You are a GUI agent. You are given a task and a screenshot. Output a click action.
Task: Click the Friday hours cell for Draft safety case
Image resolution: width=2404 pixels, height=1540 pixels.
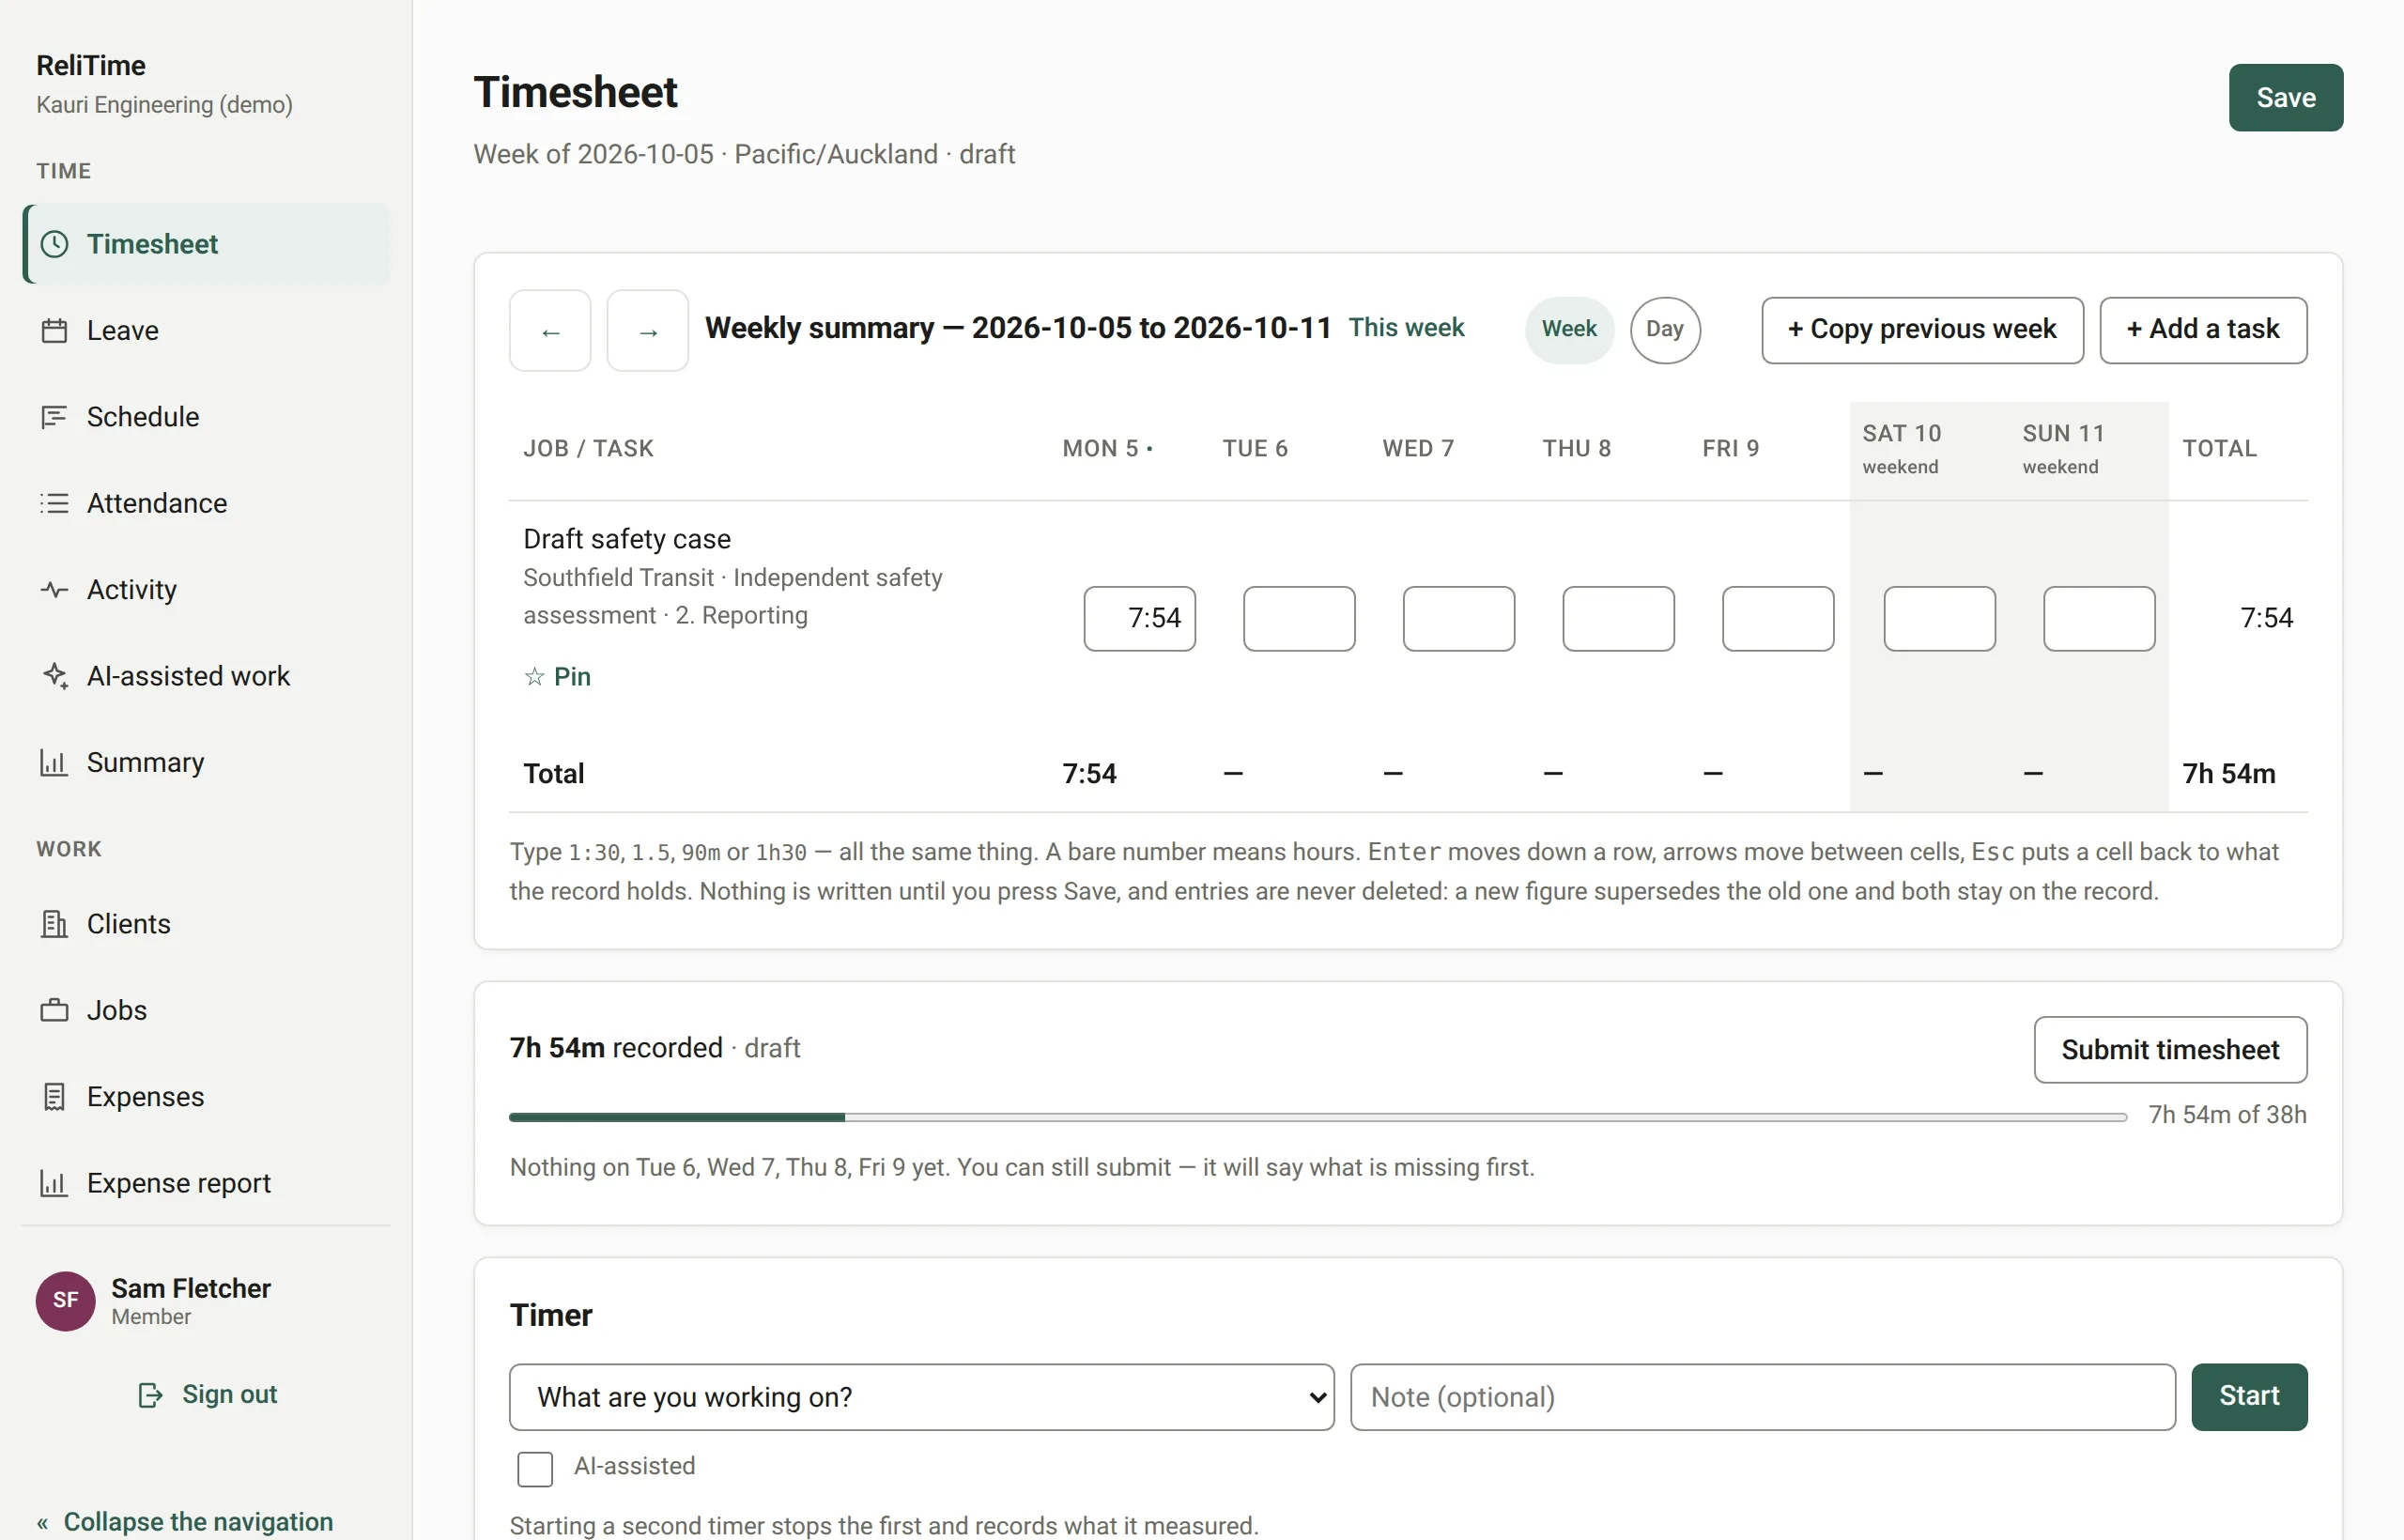coord(1778,619)
